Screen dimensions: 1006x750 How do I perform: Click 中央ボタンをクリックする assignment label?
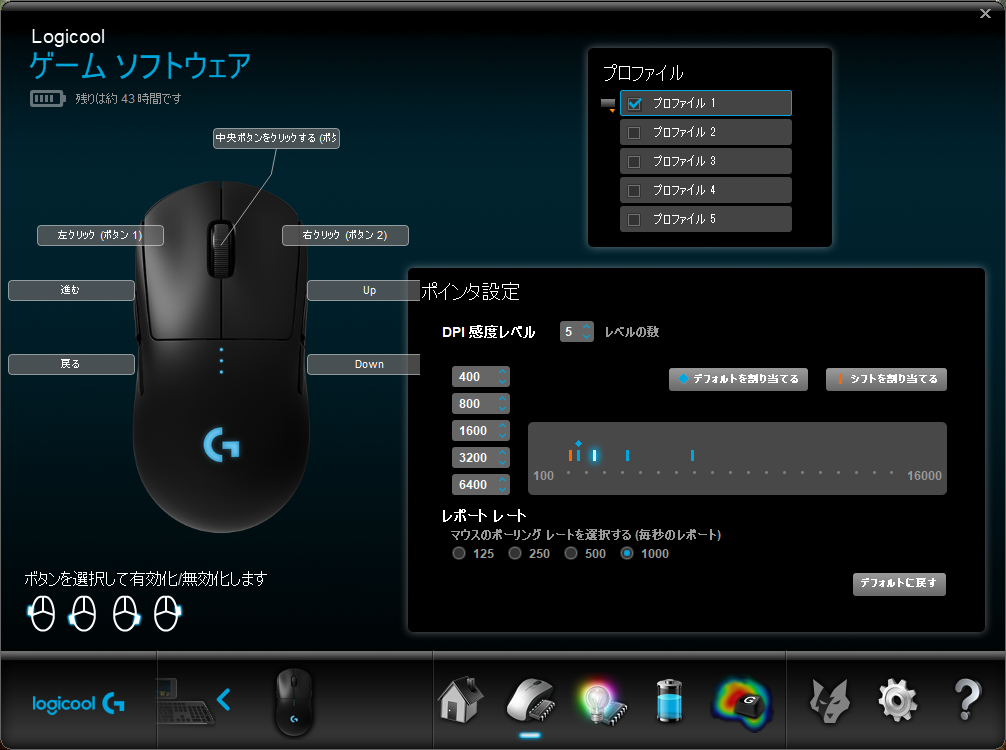(x=276, y=138)
